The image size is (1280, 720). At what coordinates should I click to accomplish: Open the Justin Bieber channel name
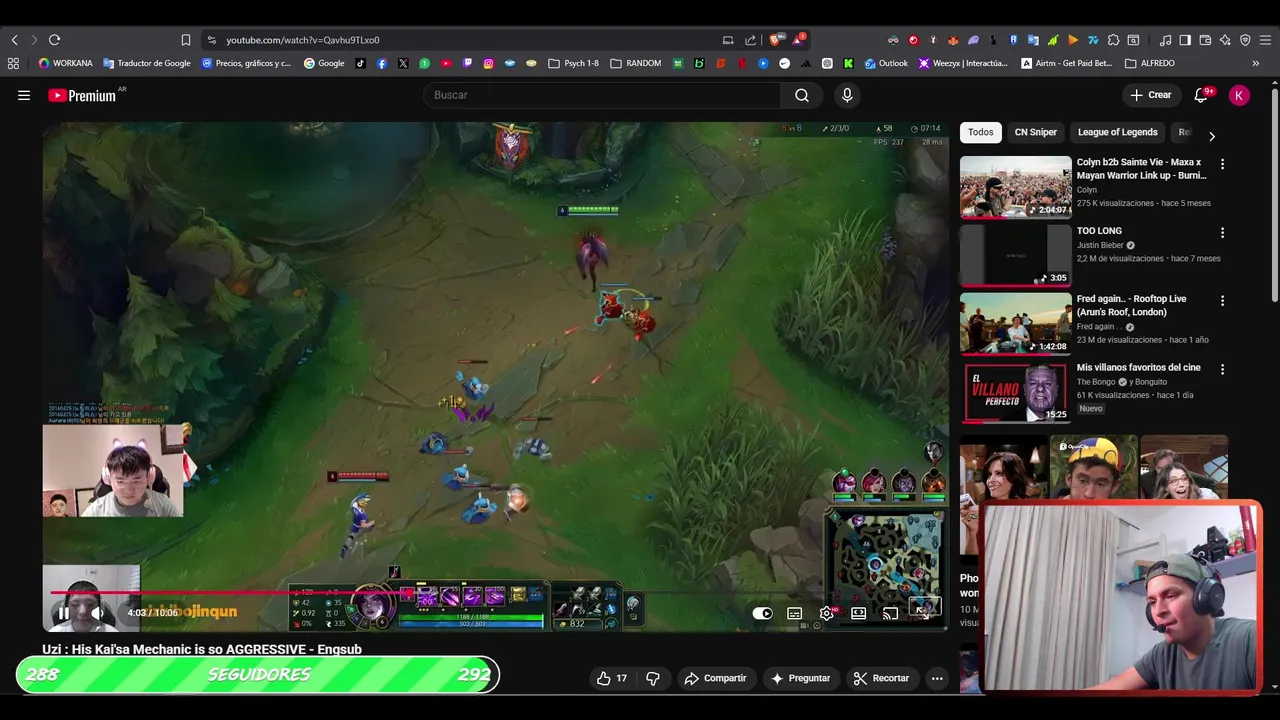(x=1100, y=245)
